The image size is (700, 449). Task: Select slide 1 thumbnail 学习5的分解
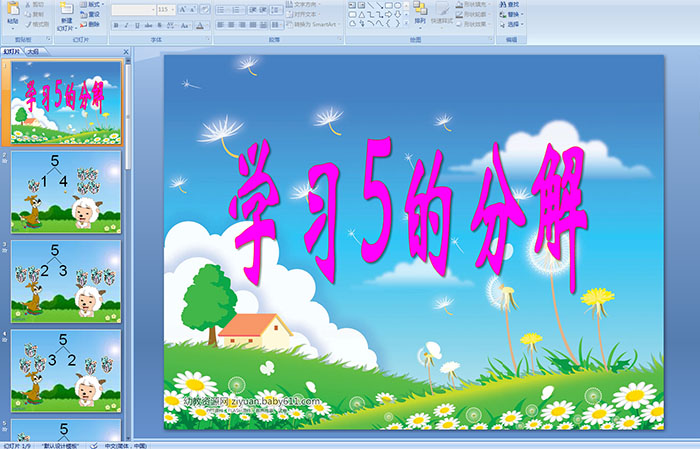[x=66, y=103]
